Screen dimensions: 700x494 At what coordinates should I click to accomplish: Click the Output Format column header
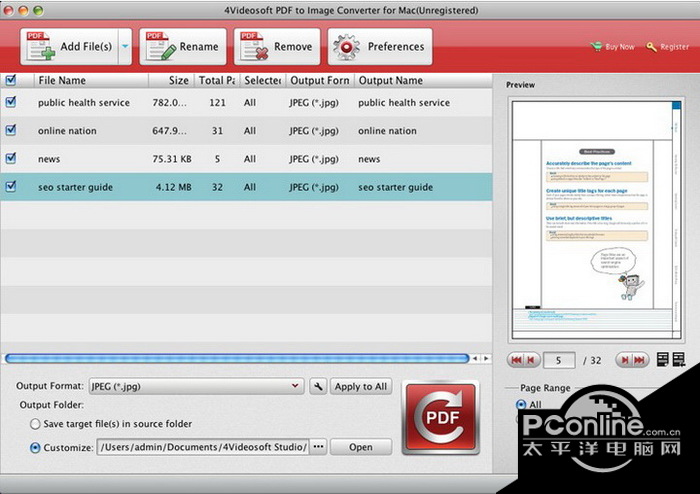pyautogui.click(x=320, y=80)
